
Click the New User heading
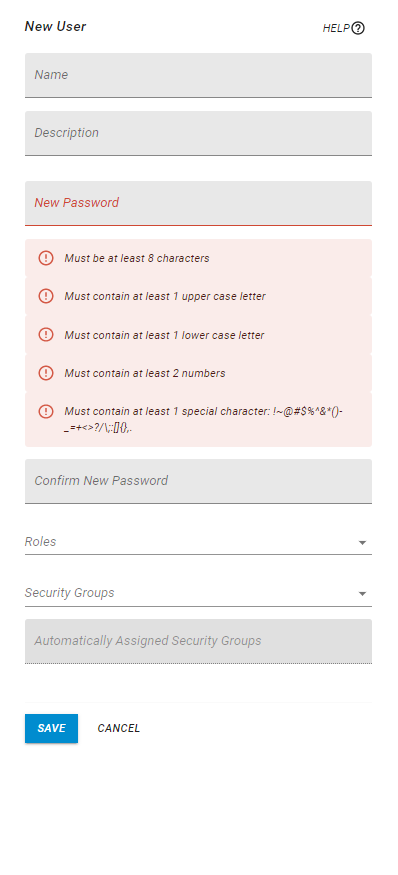[x=55, y=26]
